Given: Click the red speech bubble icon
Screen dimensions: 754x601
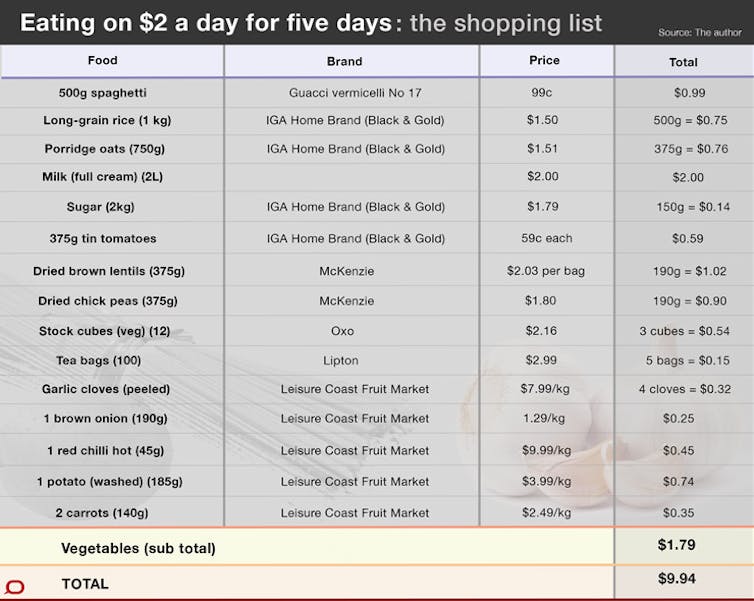Looking at the screenshot, I should tap(14, 587).
